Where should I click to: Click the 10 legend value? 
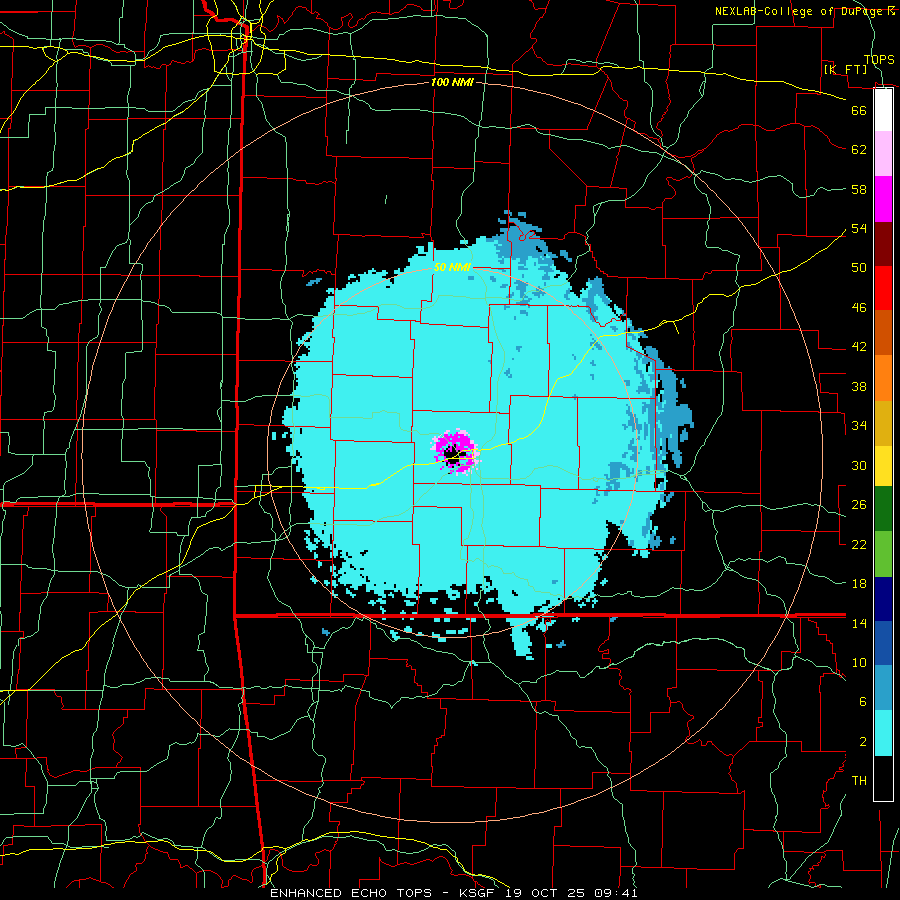tap(859, 662)
